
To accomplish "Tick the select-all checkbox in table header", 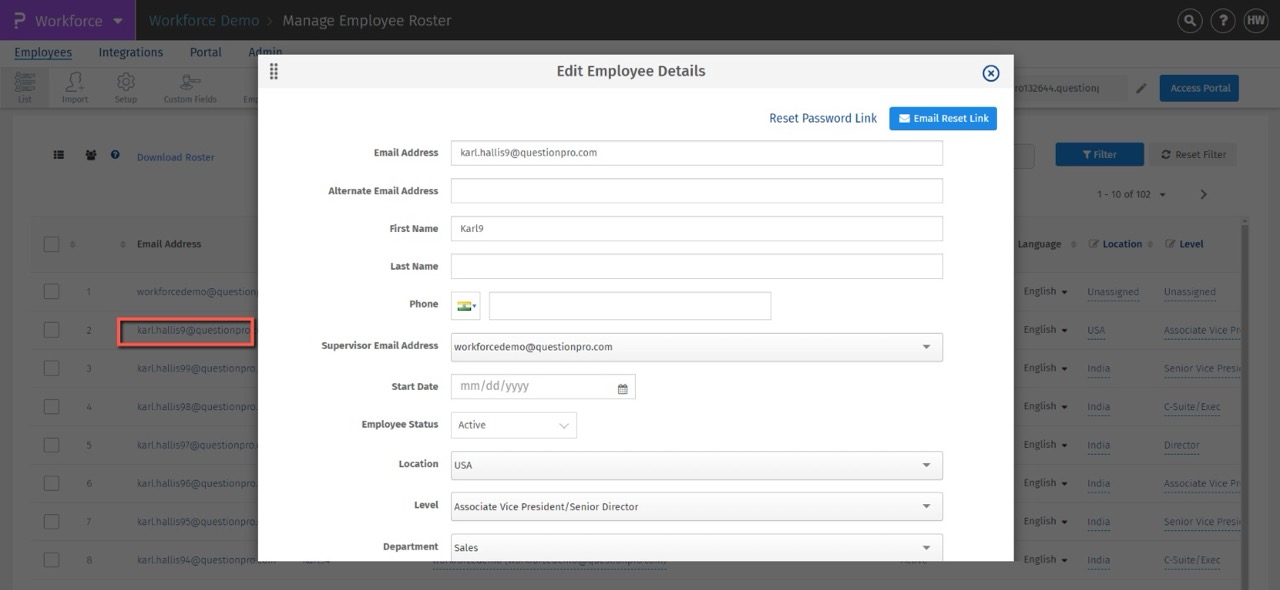I will point(52,244).
